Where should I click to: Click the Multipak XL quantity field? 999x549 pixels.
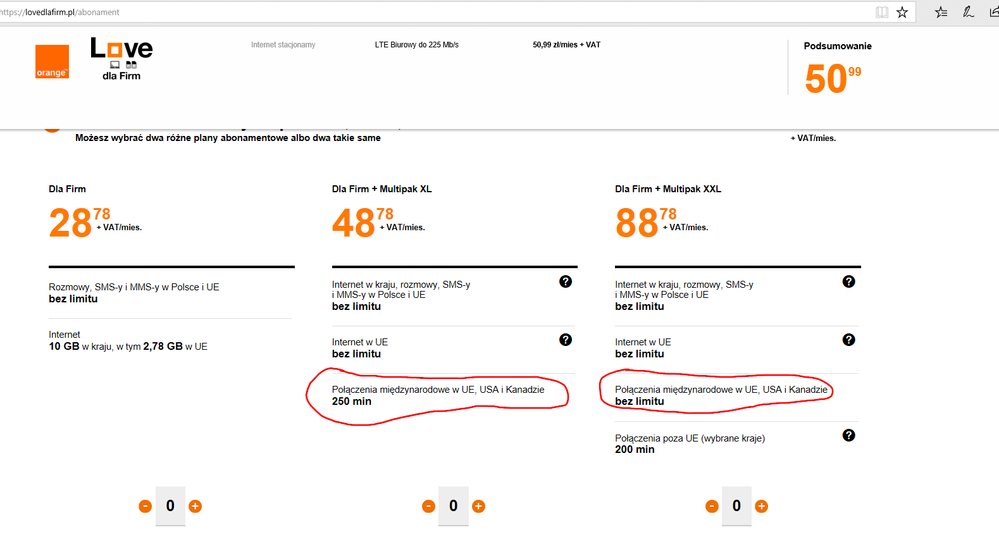point(453,506)
